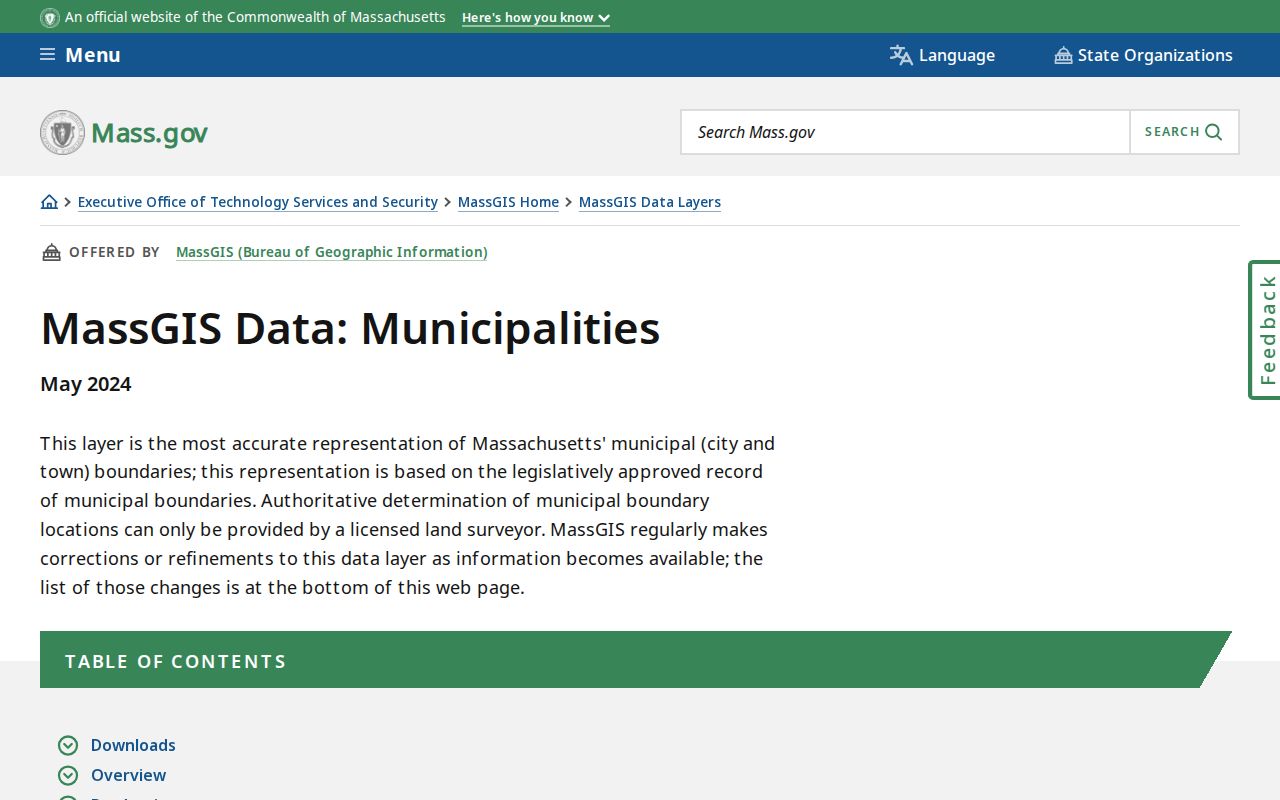Click the hamburger Menu icon
Image resolution: width=1280 pixels, height=800 pixels.
coord(47,54)
